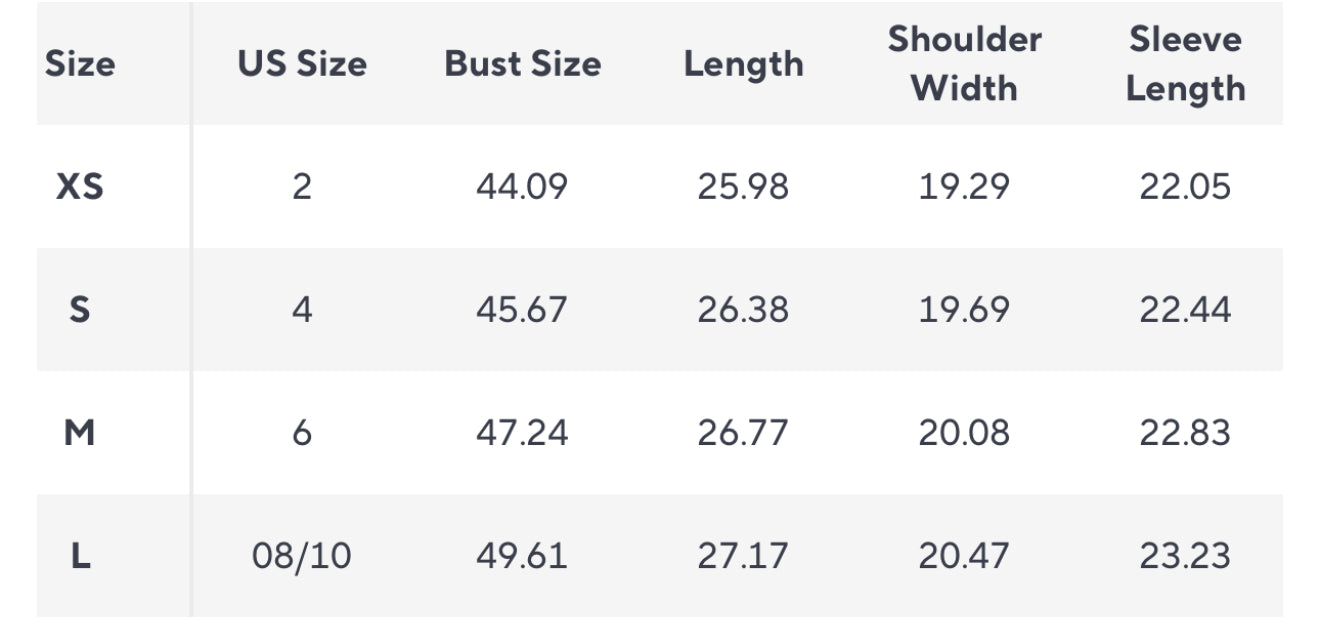Select shoulder width value 19.29

coord(964,187)
